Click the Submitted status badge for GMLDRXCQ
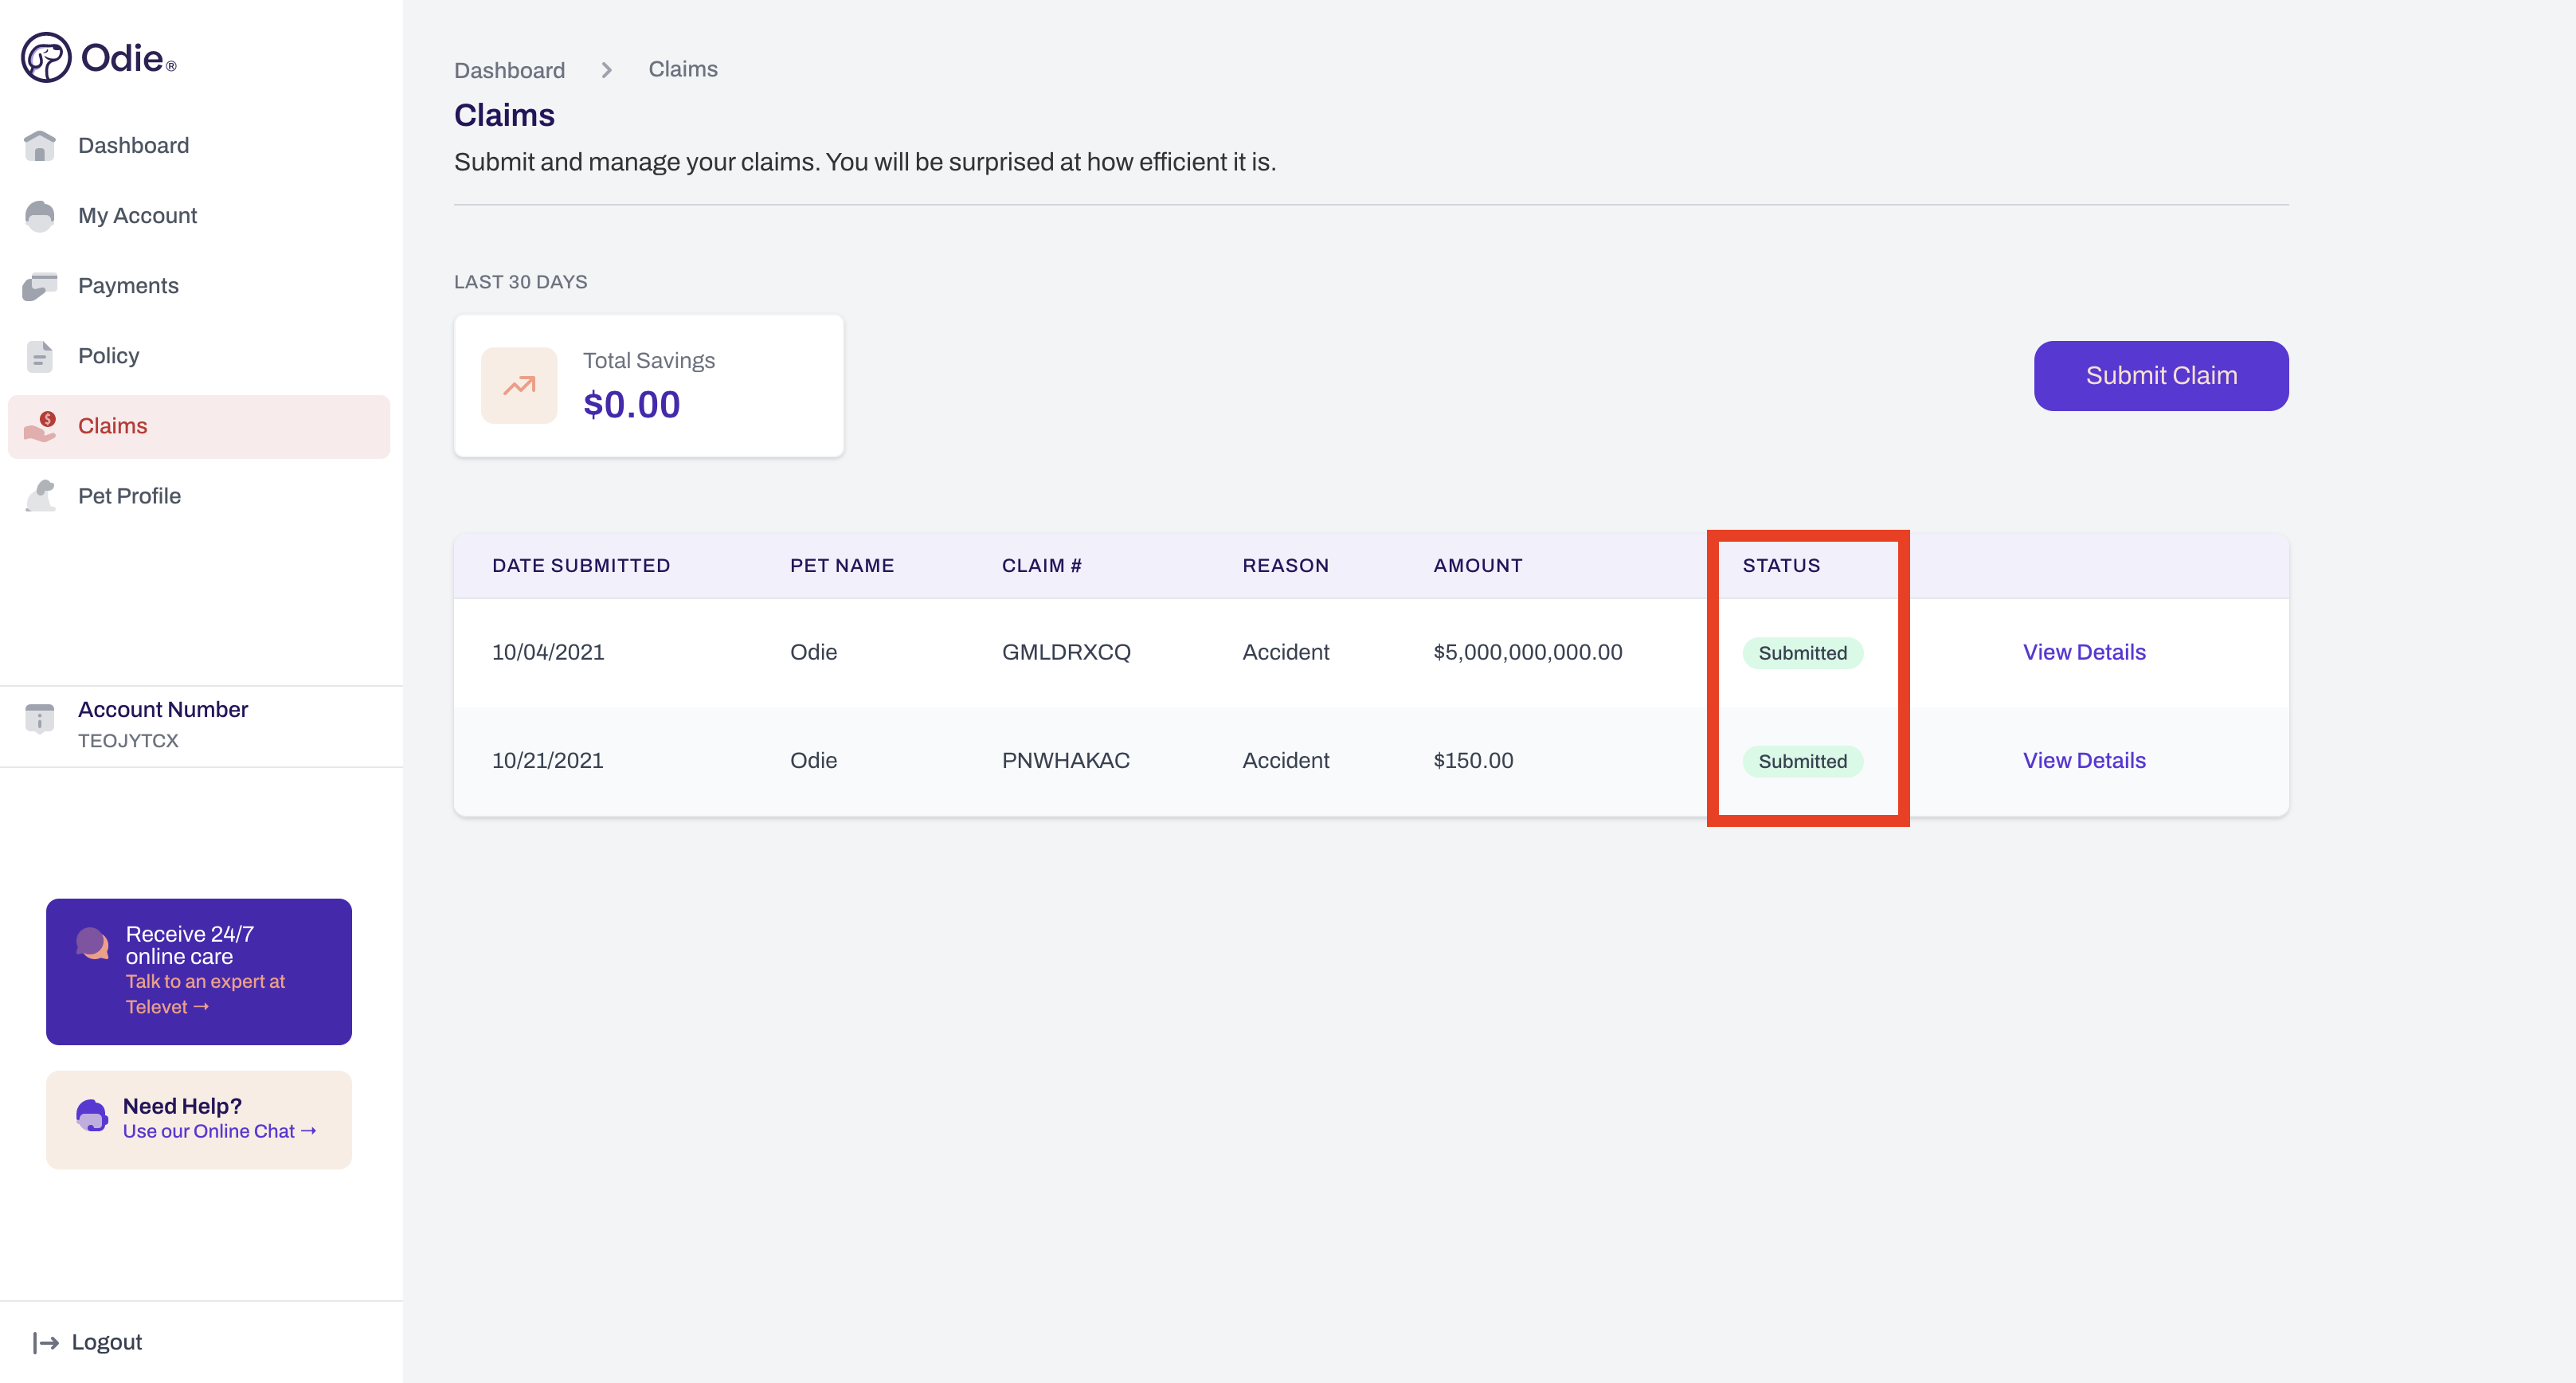This screenshot has width=2576, height=1383. click(x=1803, y=652)
